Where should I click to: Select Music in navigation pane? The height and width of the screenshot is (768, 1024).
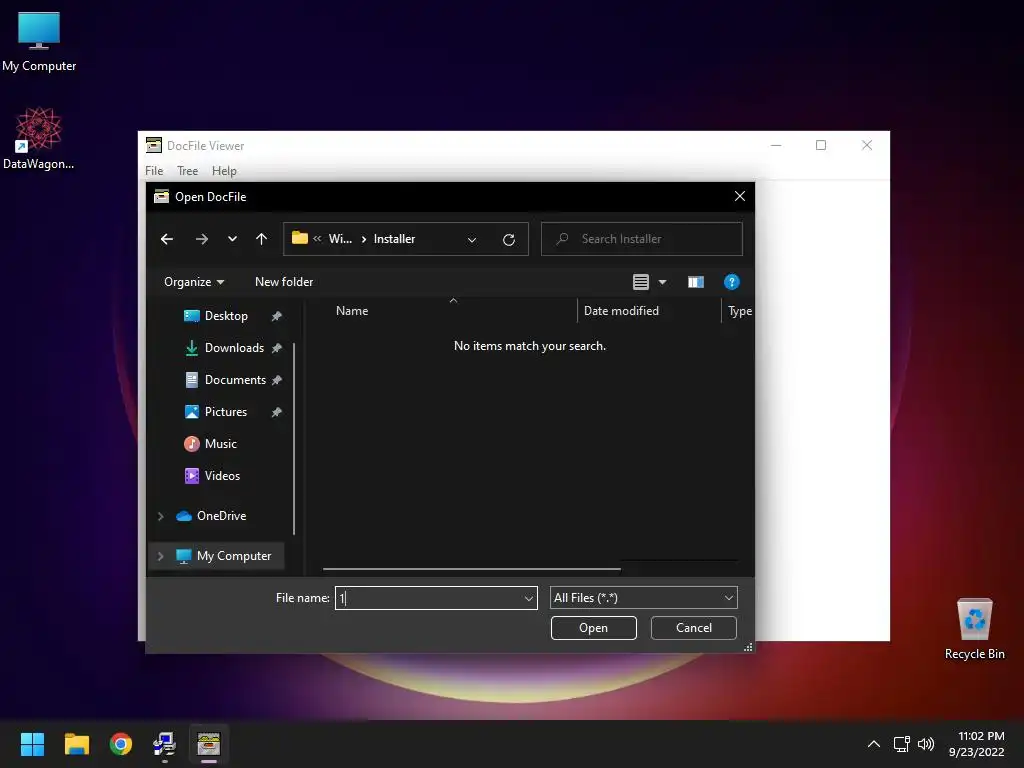[220, 444]
